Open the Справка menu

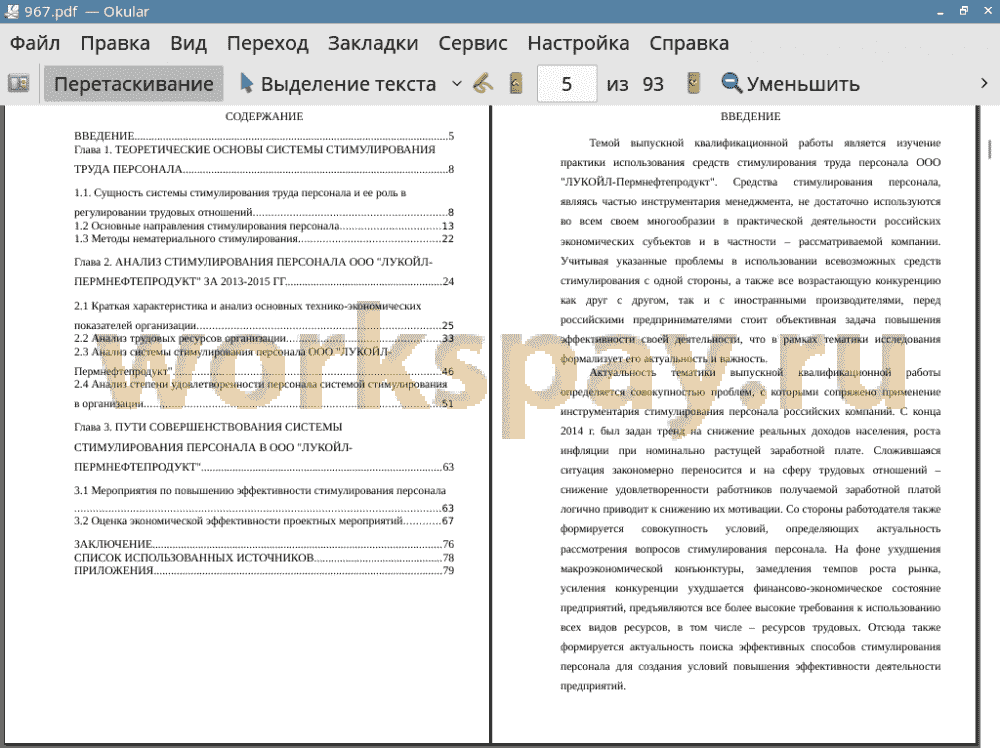click(x=689, y=43)
